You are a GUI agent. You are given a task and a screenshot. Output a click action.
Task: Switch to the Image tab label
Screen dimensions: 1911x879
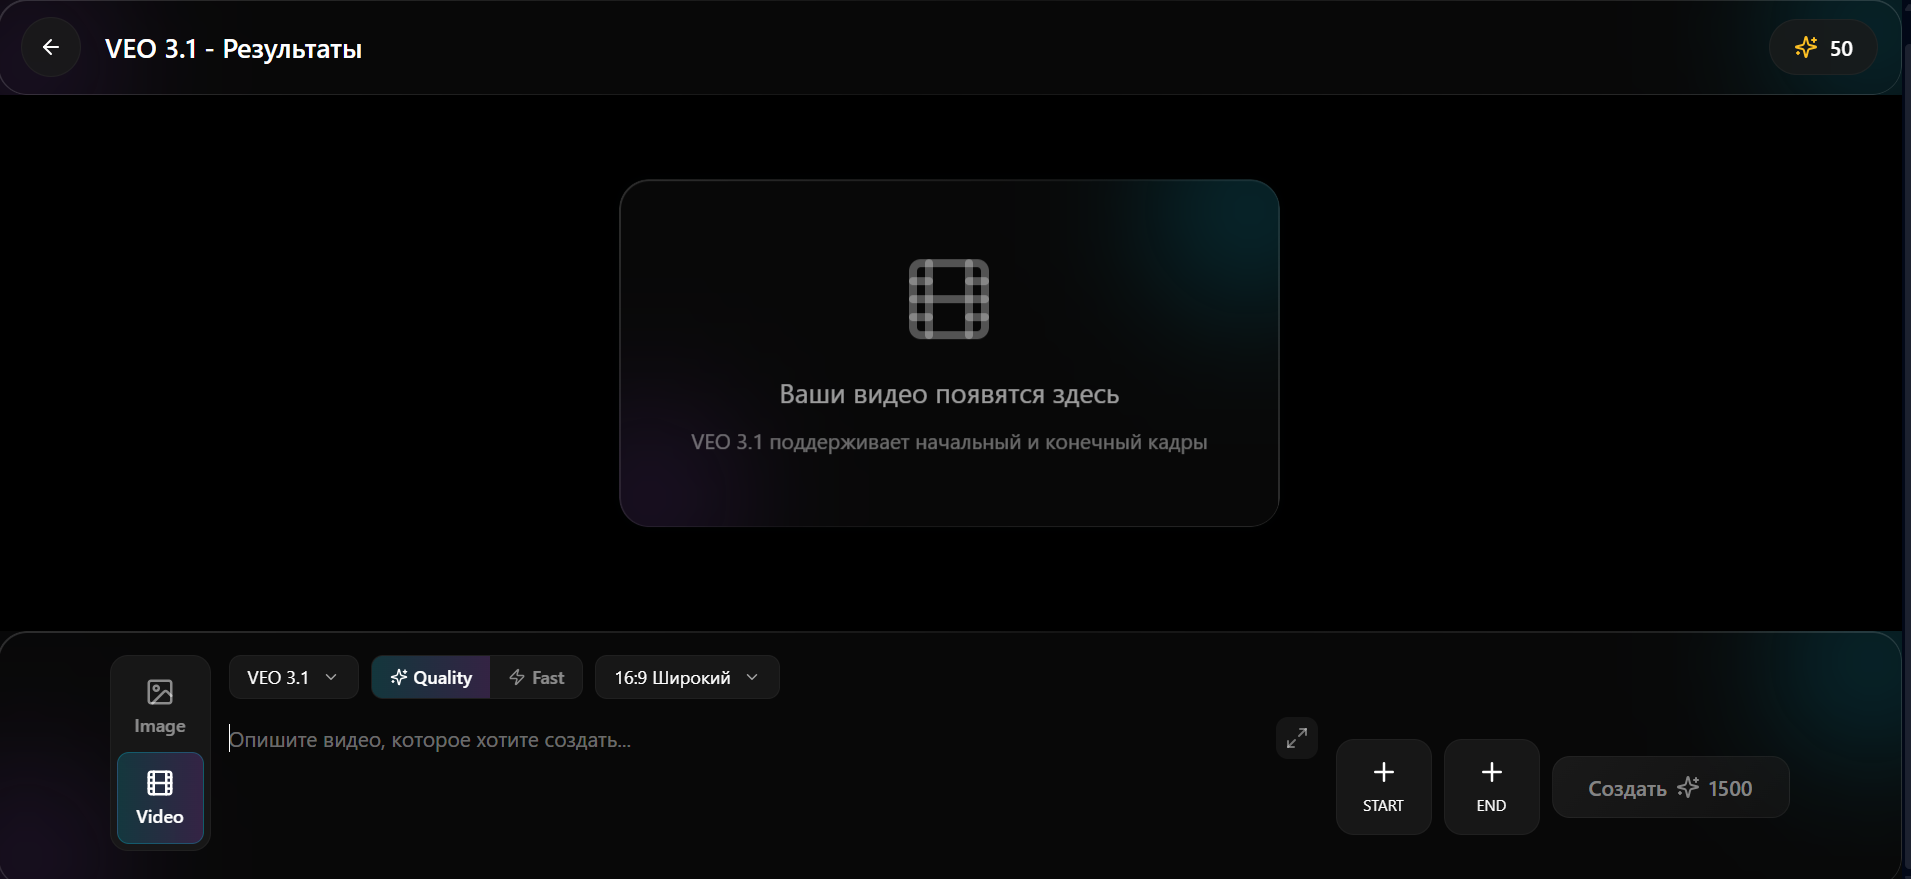(x=160, y=726)
